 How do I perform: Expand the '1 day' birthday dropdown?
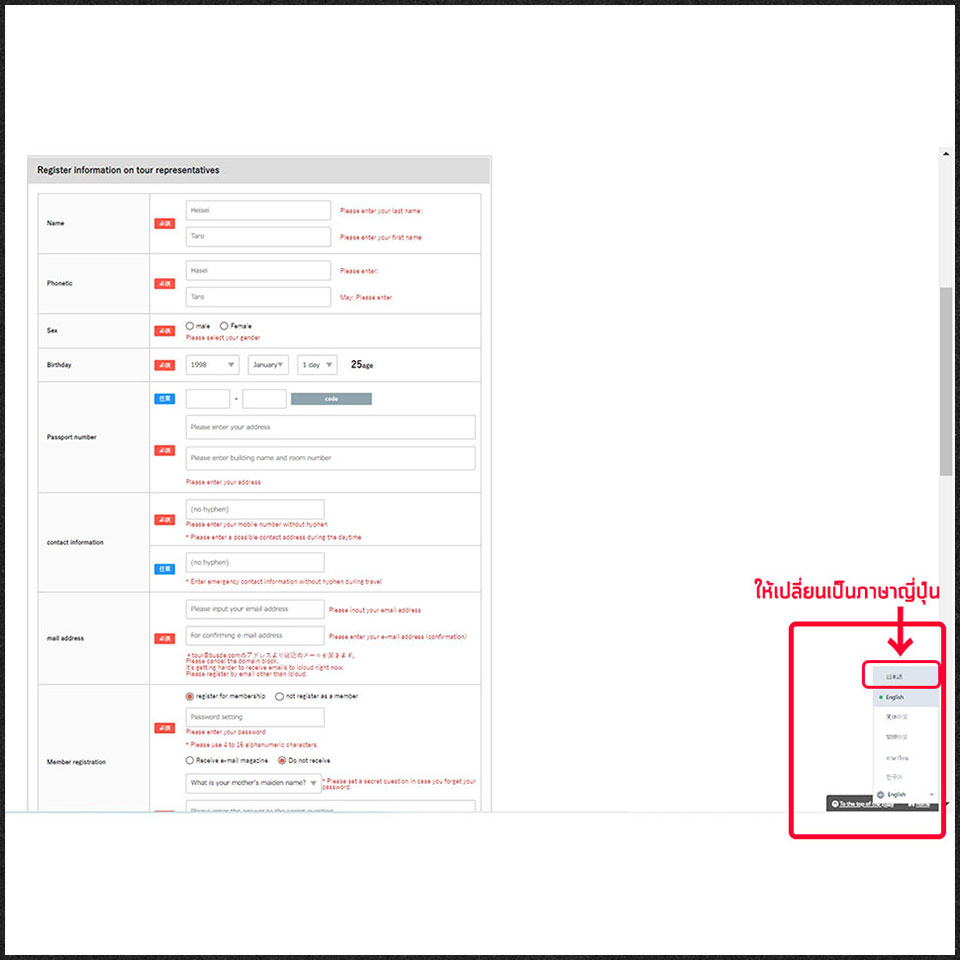point(317,365)
